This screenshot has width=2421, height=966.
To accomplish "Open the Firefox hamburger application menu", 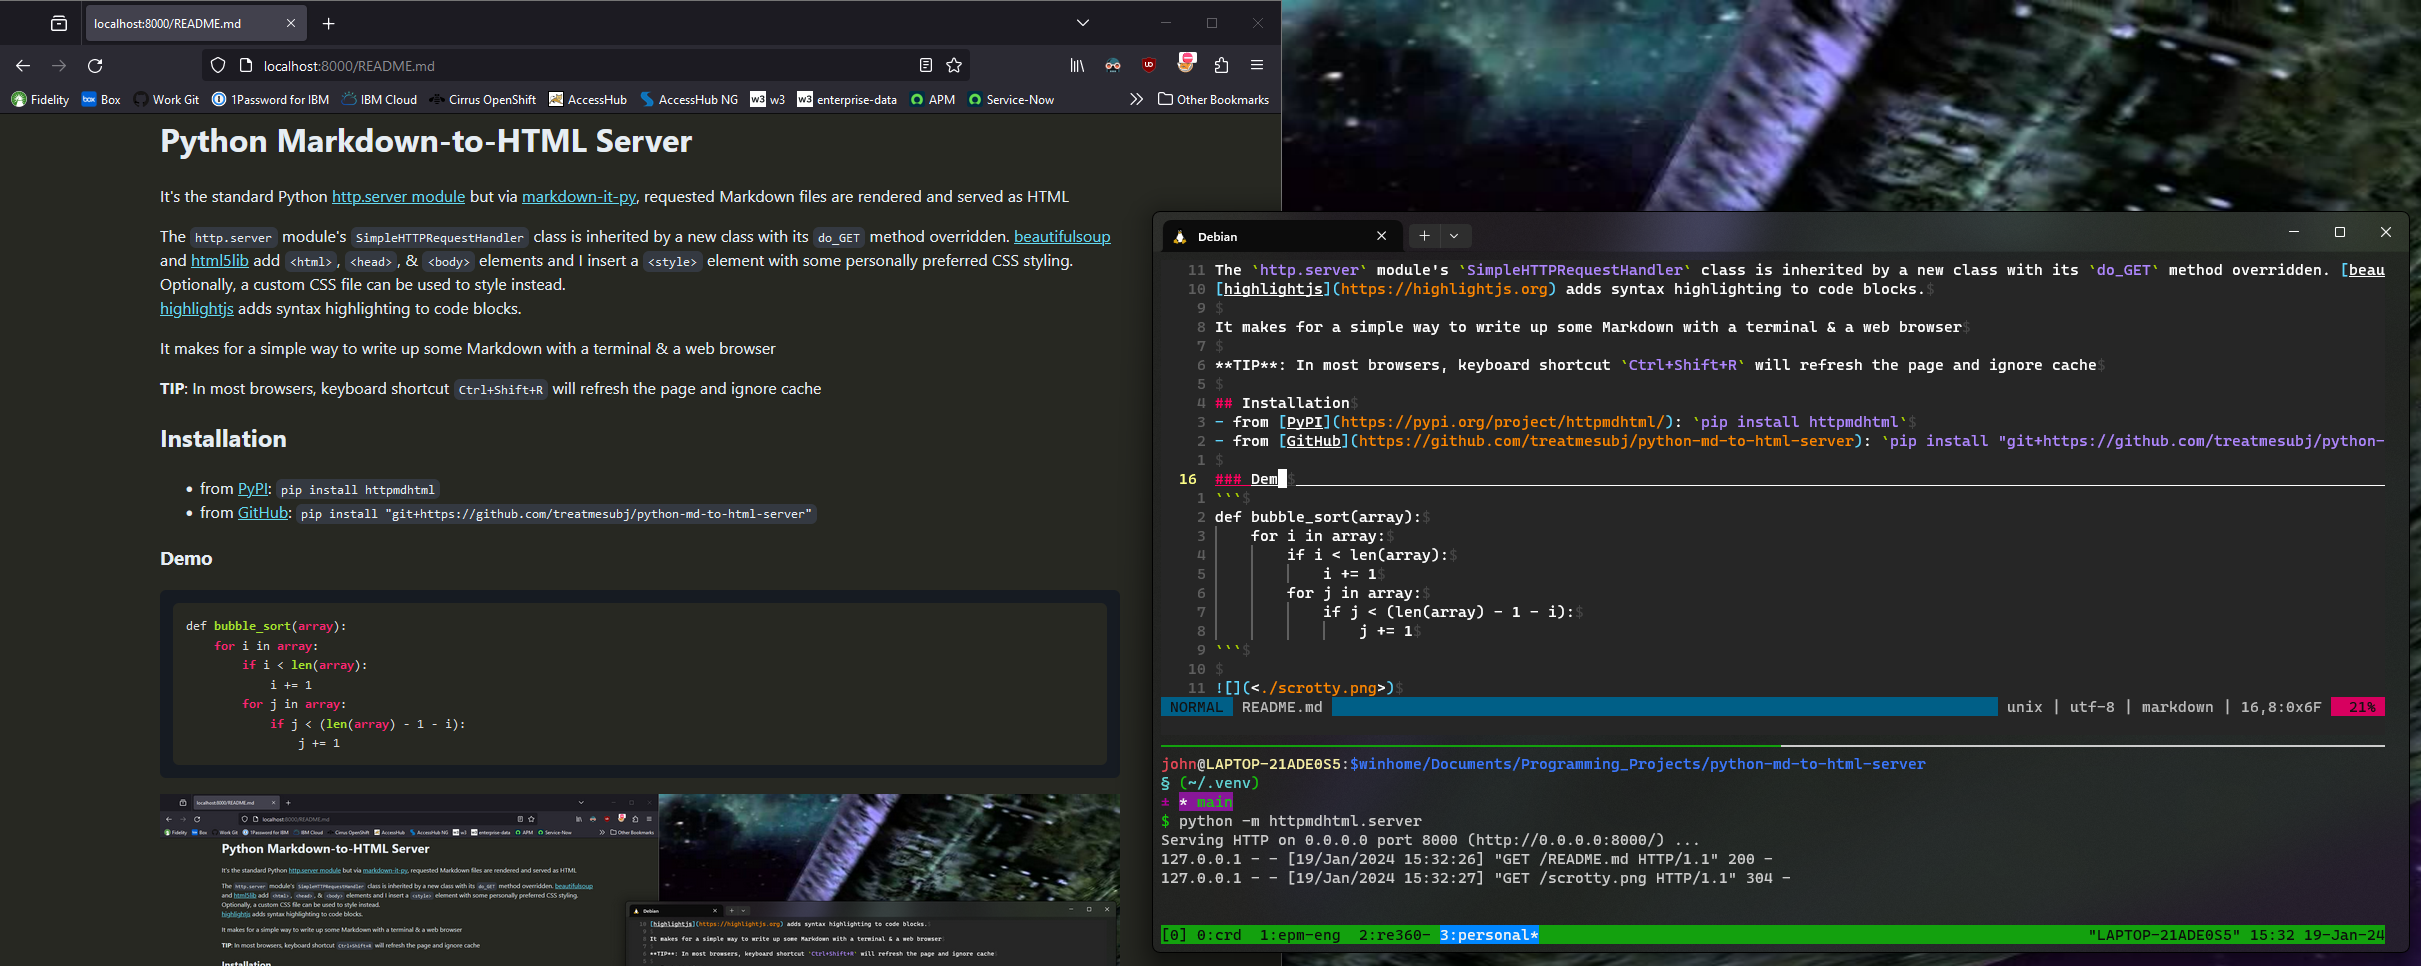I will coord(1257,66).
